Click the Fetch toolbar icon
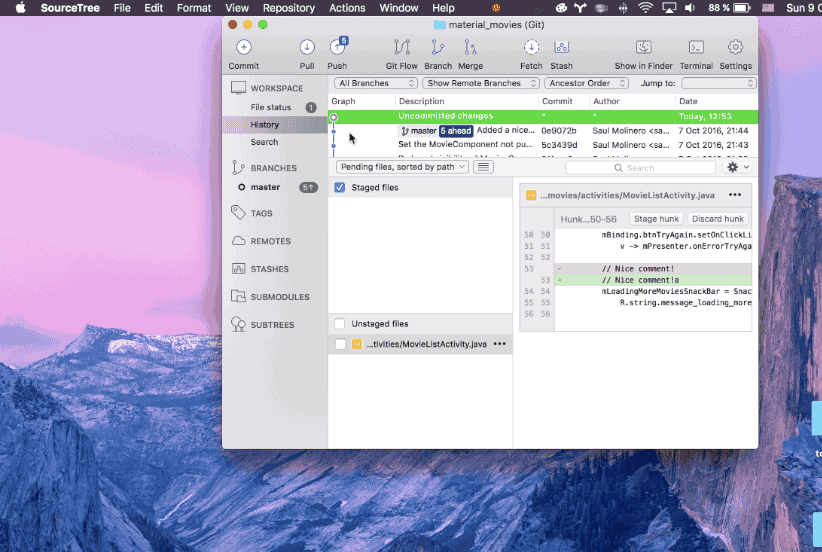The height and width of the screenshot is (552, 822). pos(531,48)
